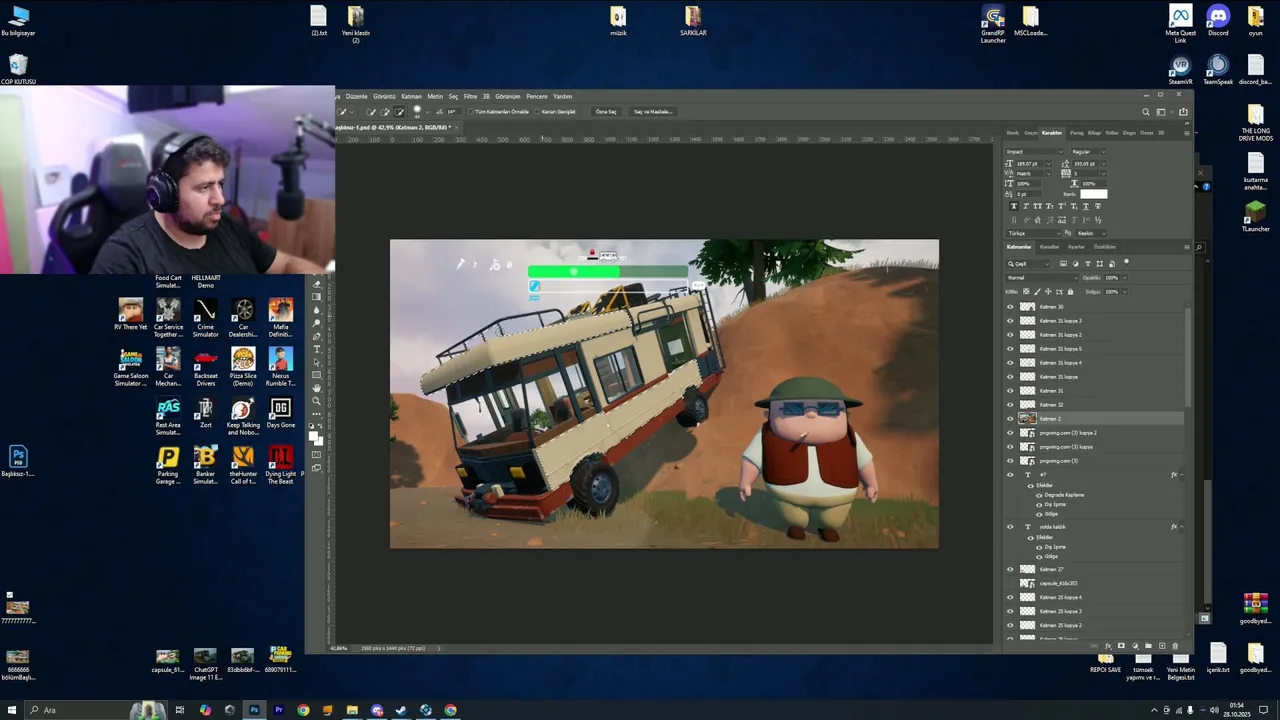The image size is (1280, 720).
Task: Open the font family dropdown Impact
Action: tap(1034, 152)
